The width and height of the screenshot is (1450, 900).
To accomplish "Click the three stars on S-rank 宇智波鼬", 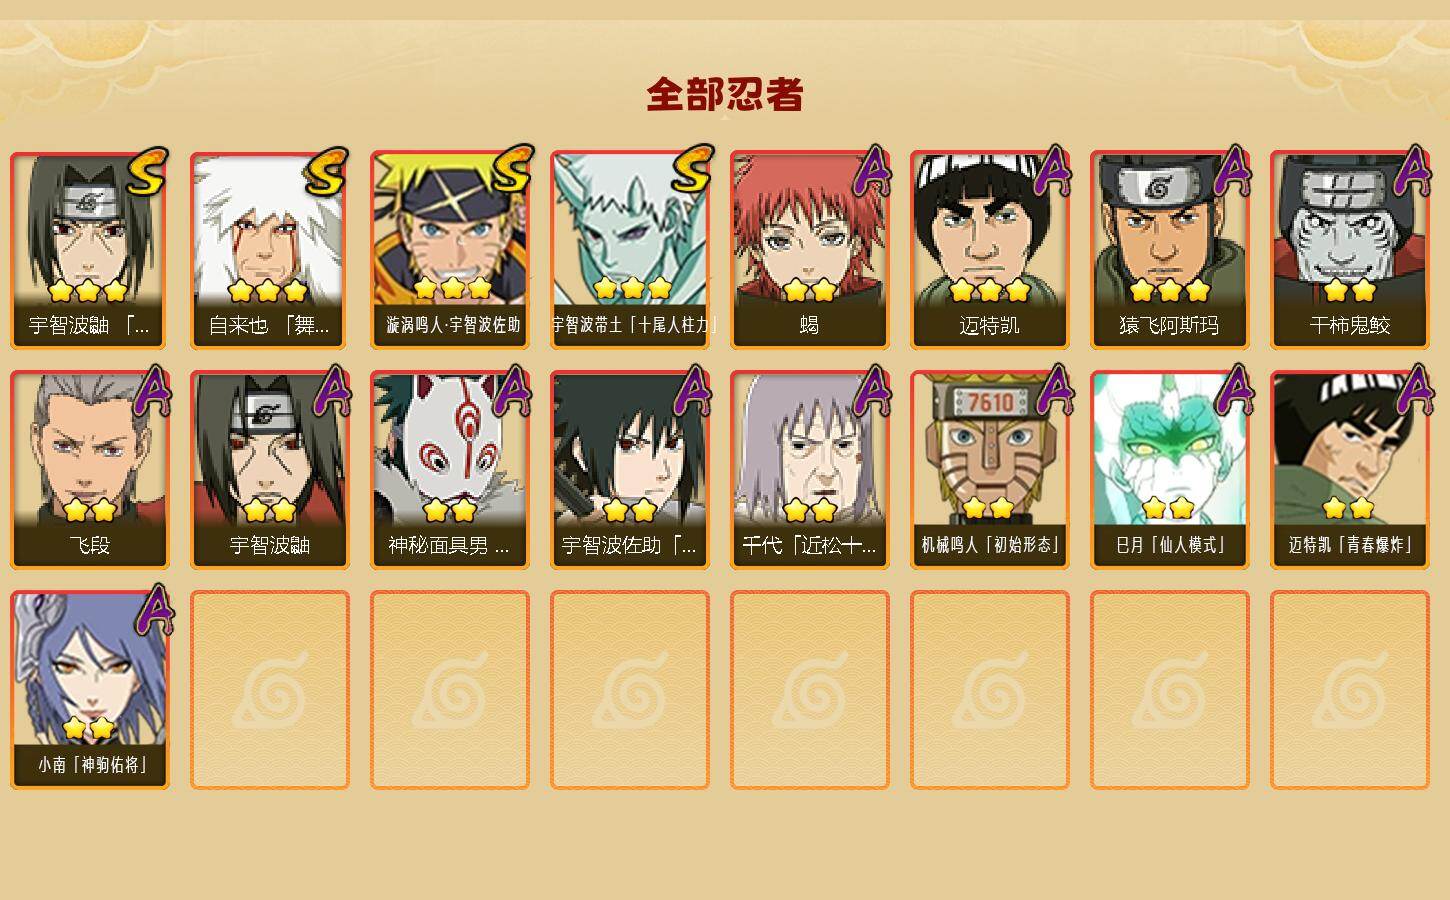I will [x=88, y=291].
